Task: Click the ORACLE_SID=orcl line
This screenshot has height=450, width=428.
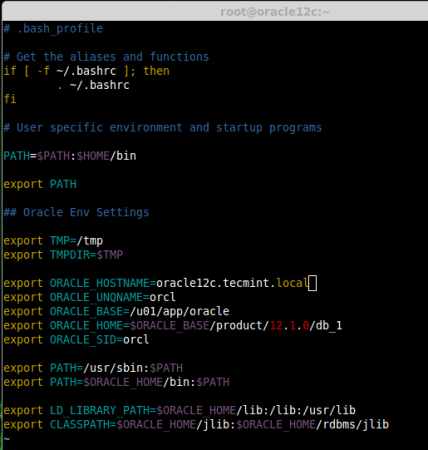Action: click(x=76, y=340)
